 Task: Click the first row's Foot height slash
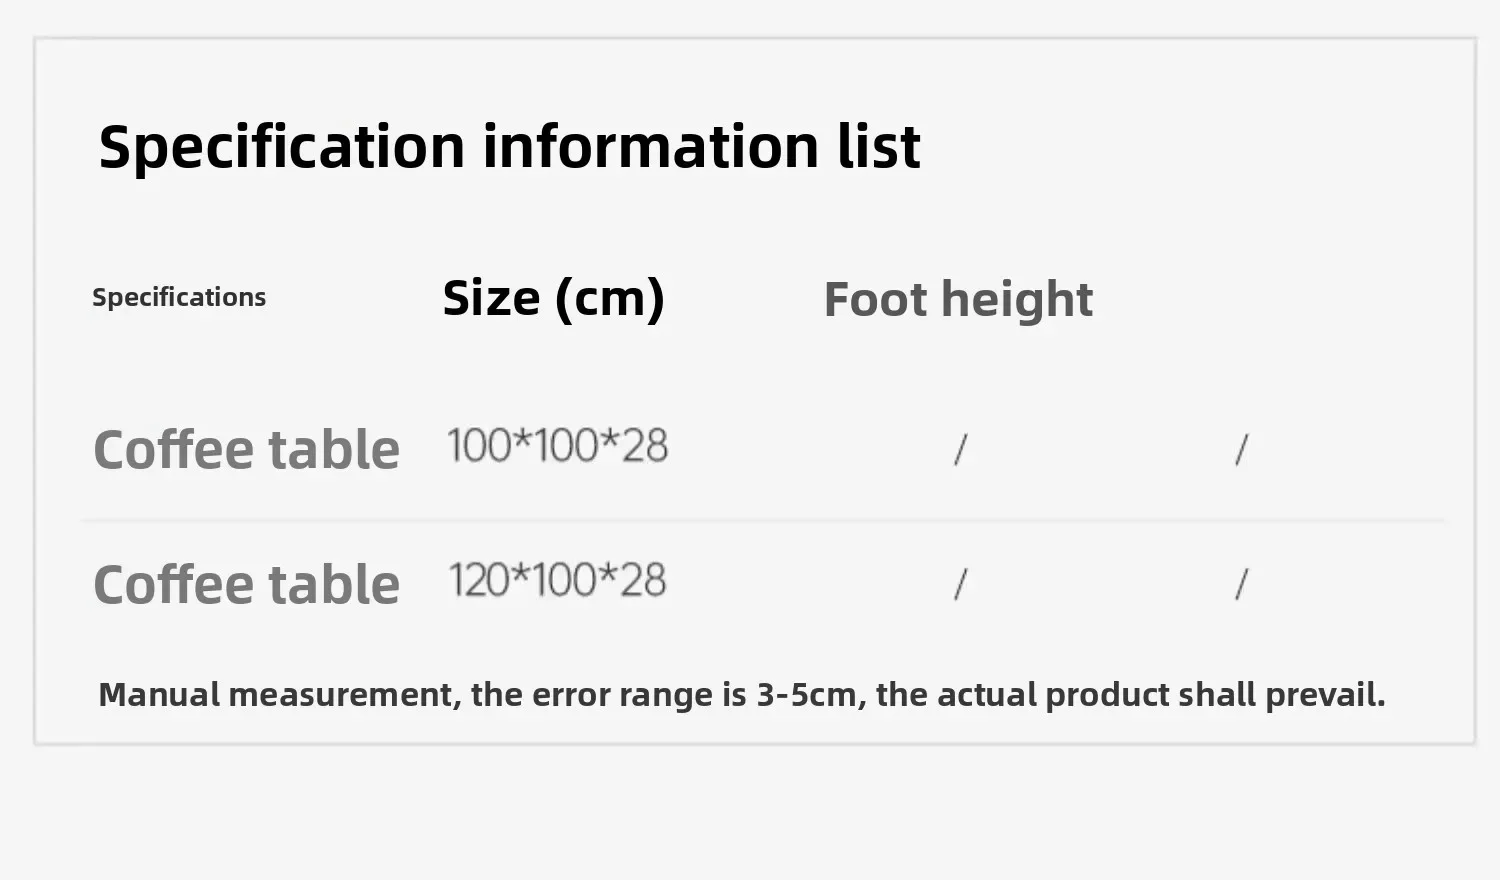[x=960, y=450]
